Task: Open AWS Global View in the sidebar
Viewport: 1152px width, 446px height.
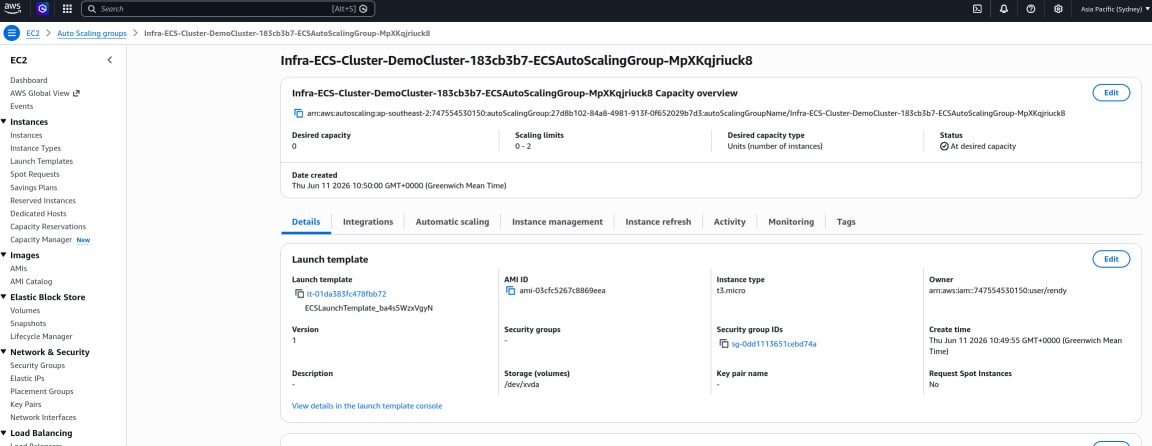Action: click(40, 93)
